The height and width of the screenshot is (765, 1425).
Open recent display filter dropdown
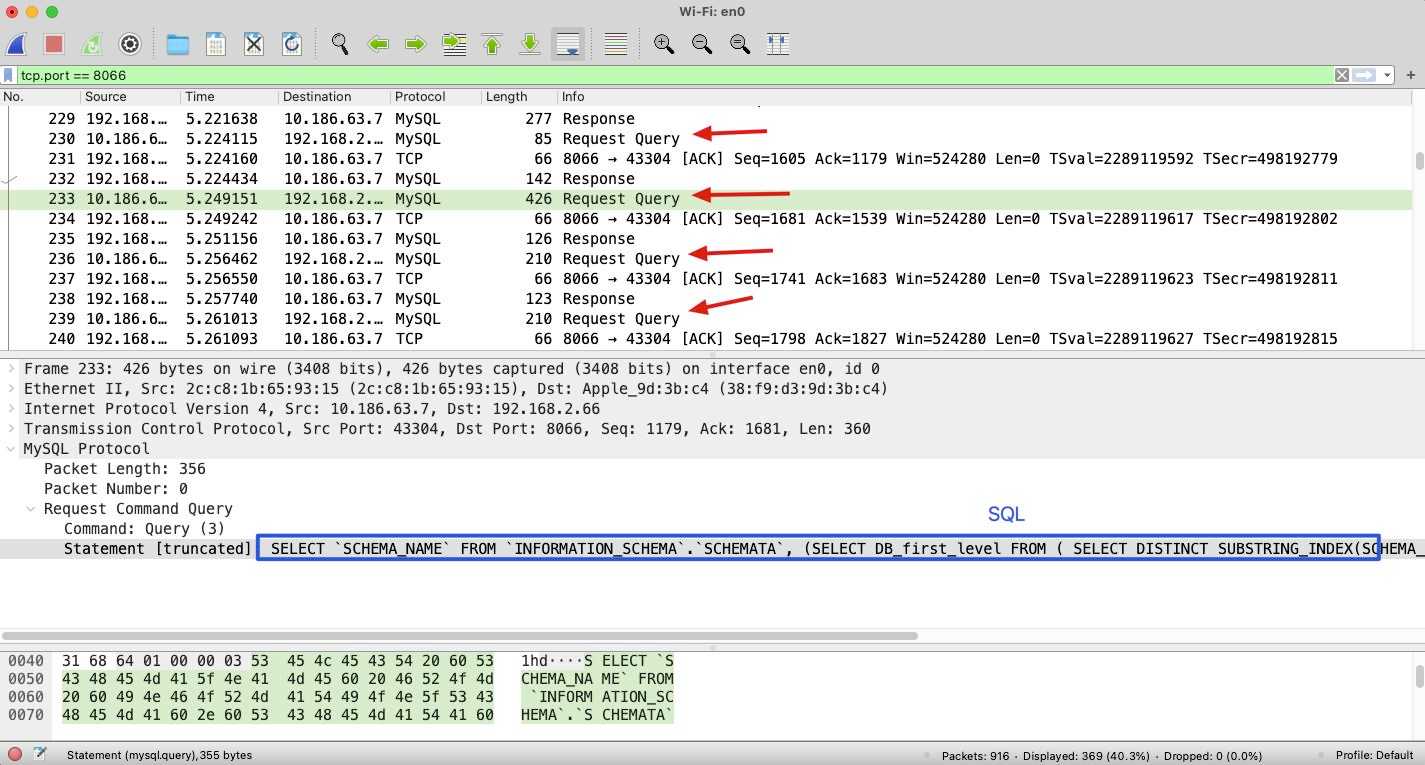click(x=1388, y=75)
